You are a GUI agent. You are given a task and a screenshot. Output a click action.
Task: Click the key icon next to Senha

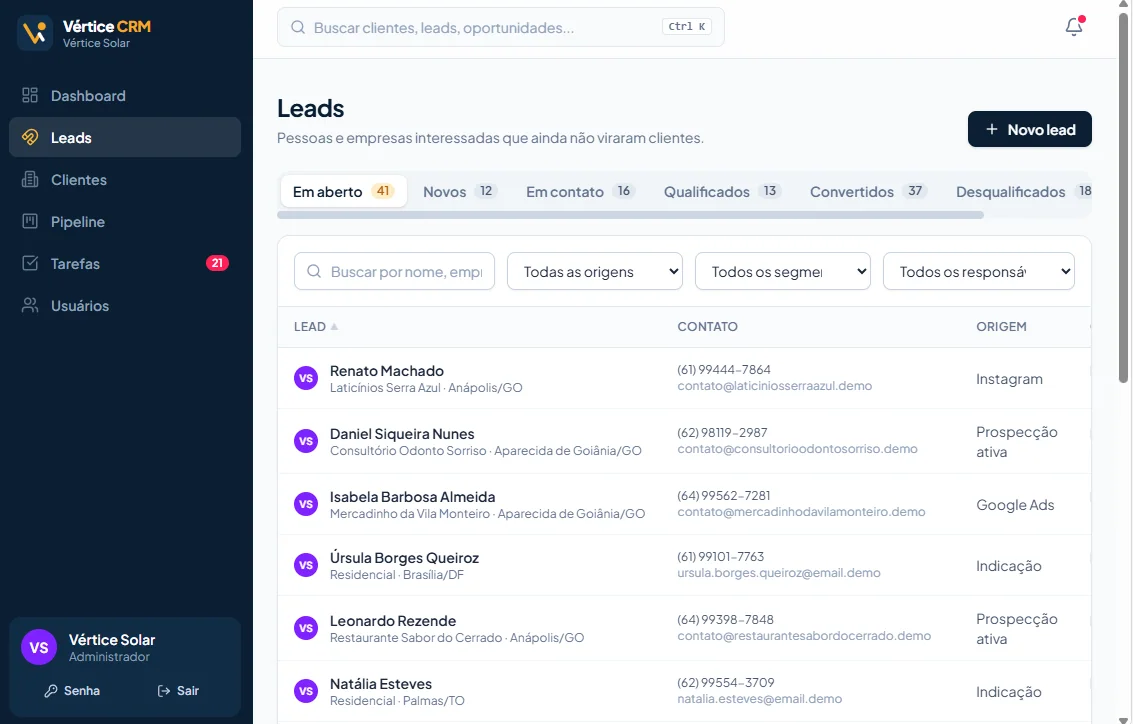pyautogui.click(x=51, y=691)
